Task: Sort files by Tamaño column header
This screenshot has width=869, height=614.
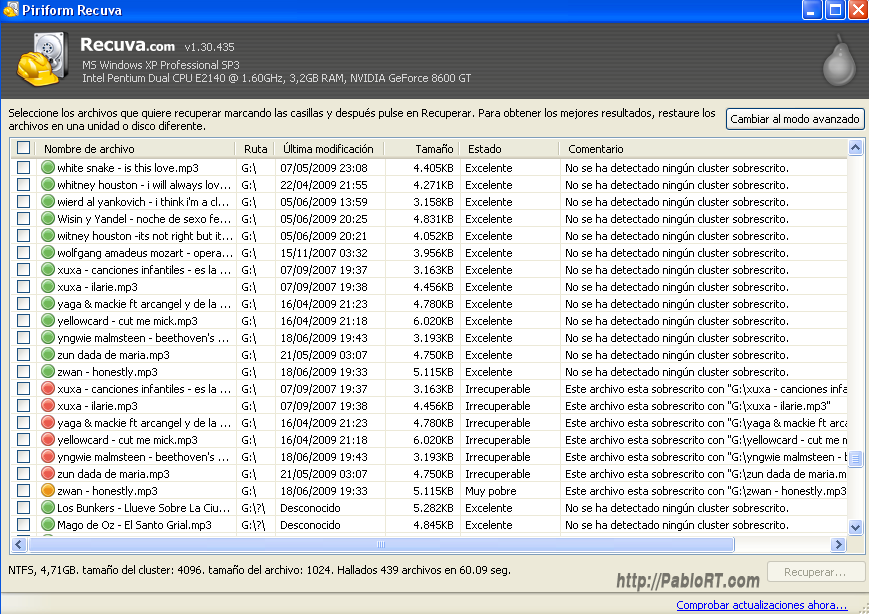Action: click(x=422, y=149)
